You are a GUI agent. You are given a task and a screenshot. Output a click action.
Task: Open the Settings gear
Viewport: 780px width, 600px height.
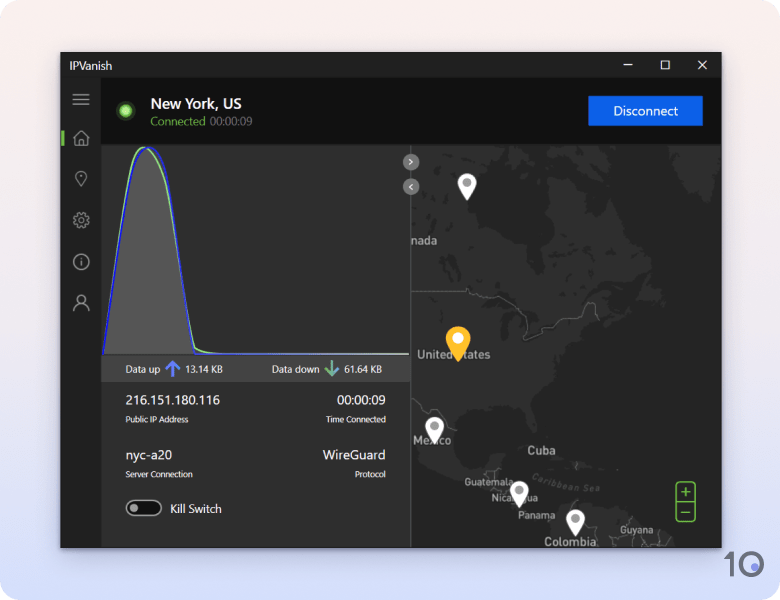point(81,220)
